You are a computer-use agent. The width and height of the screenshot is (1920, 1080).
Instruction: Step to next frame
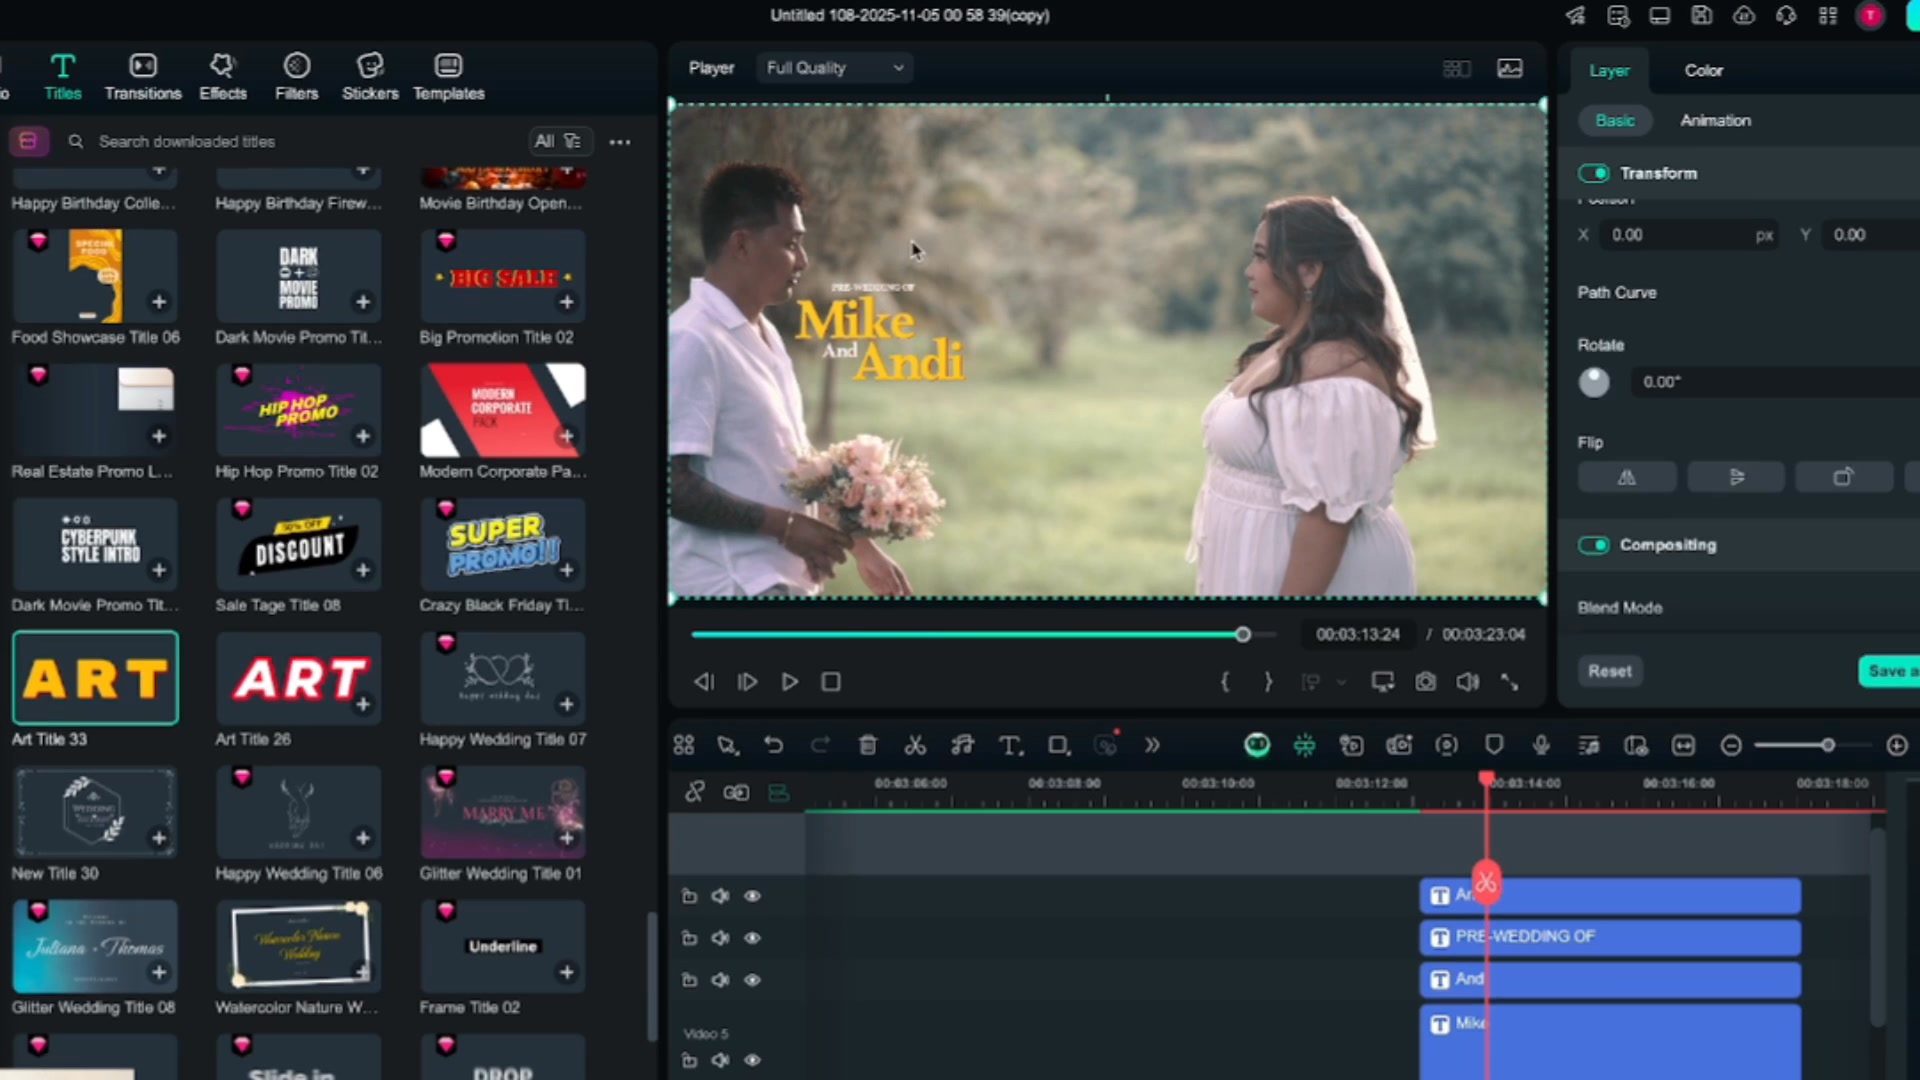[747, 682]
